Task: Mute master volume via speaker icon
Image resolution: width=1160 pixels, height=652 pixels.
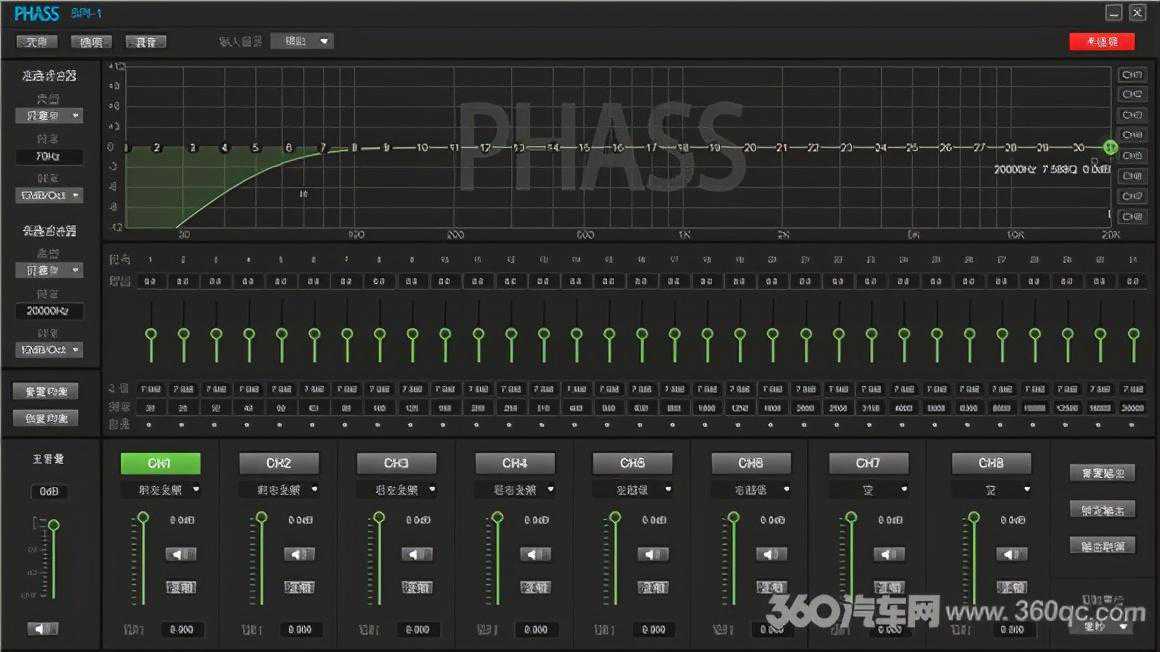Action: coord(42,629)
